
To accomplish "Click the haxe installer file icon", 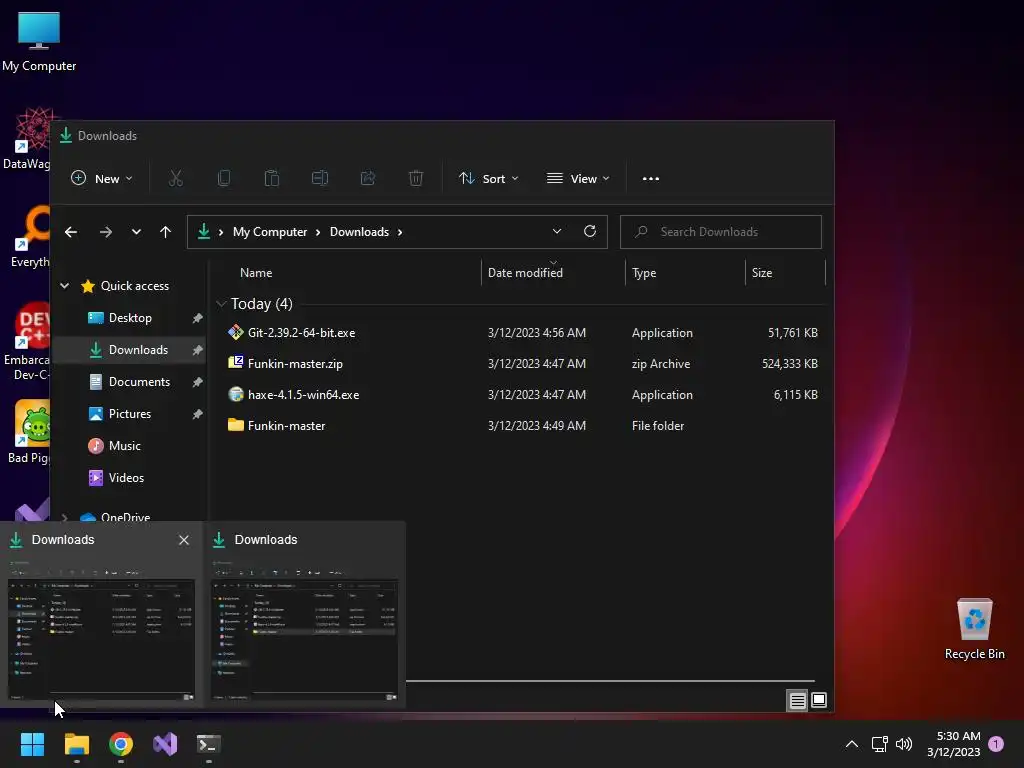I will (x=235, y=394).
